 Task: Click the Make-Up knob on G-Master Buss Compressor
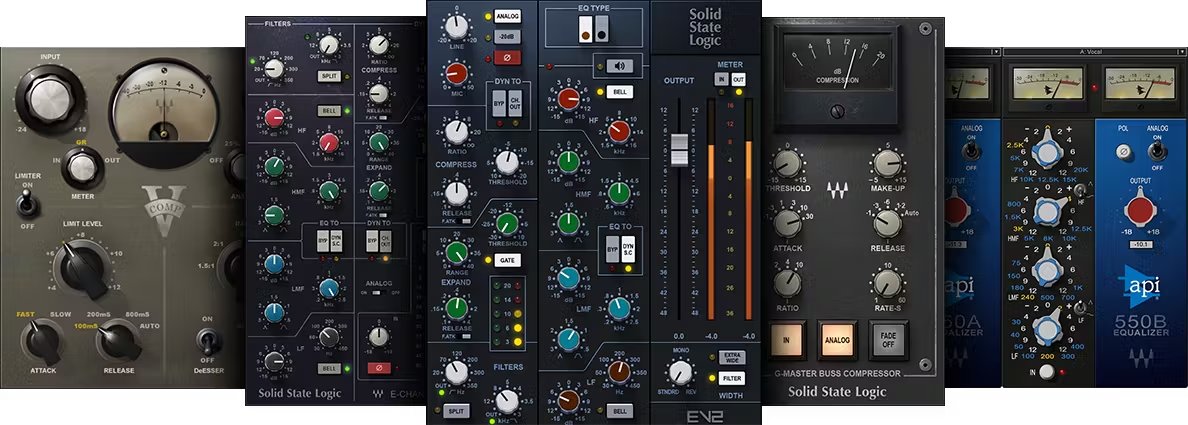[886, 165]
